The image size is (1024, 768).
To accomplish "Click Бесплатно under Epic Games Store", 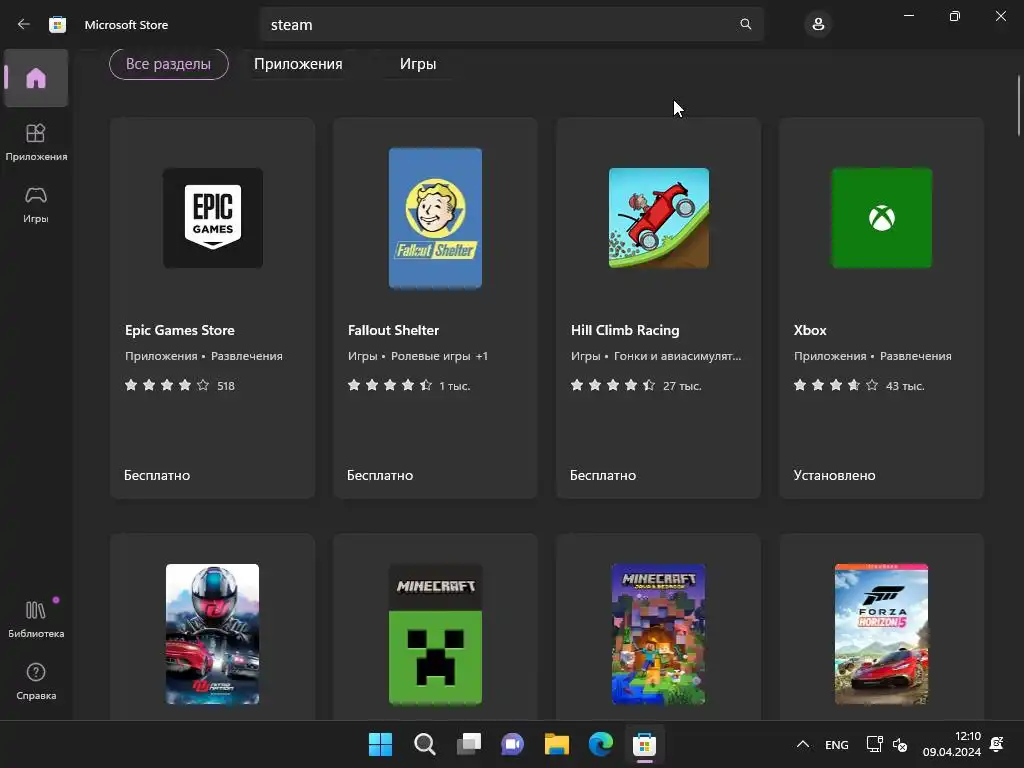I will (157, 475).
